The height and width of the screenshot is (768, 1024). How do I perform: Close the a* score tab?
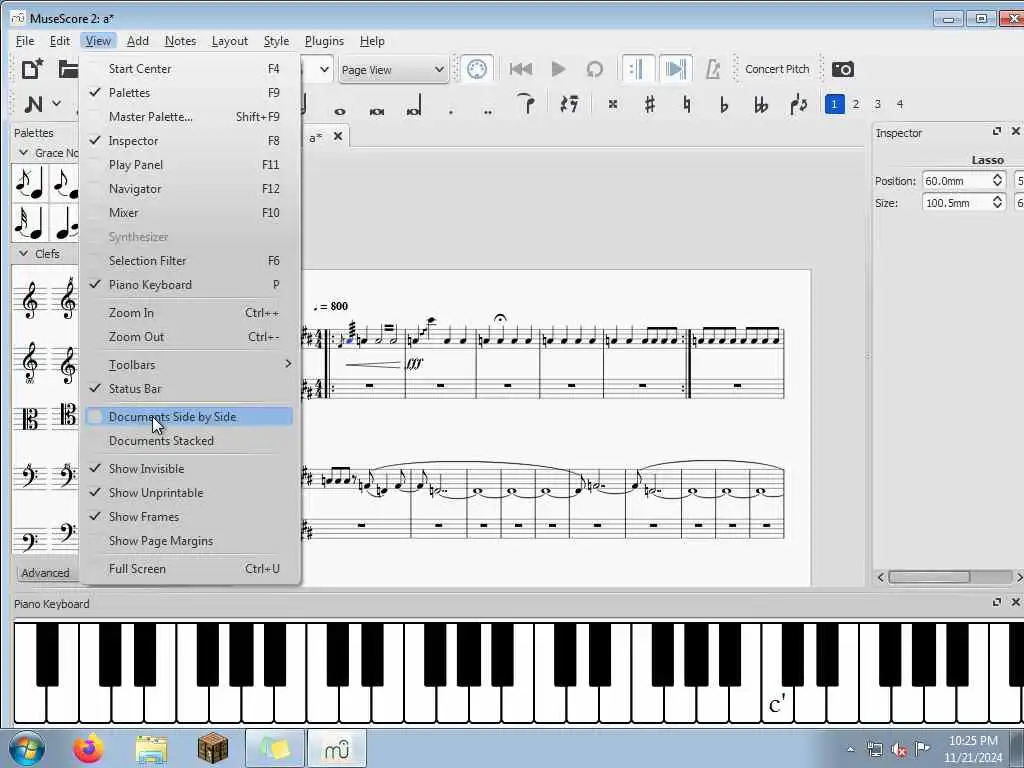pos(338,136)
